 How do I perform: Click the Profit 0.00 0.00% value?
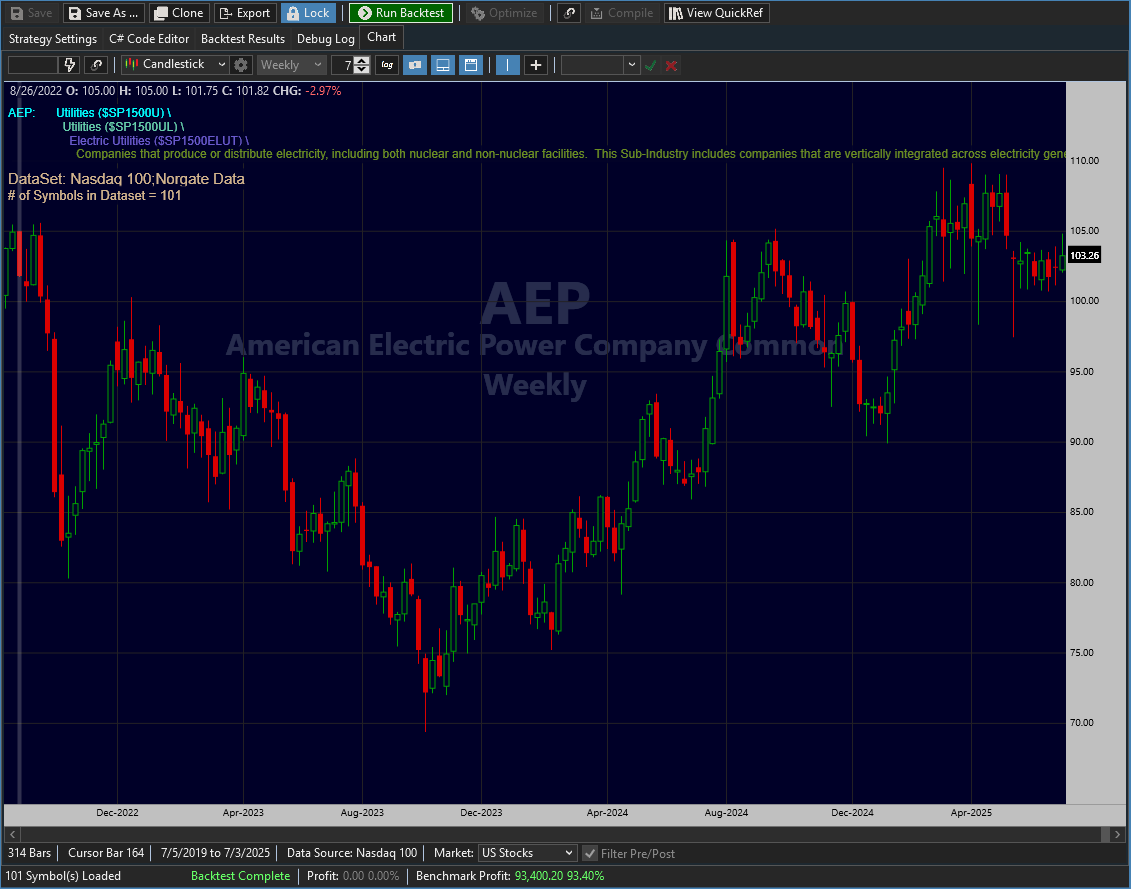click(373, 876)
